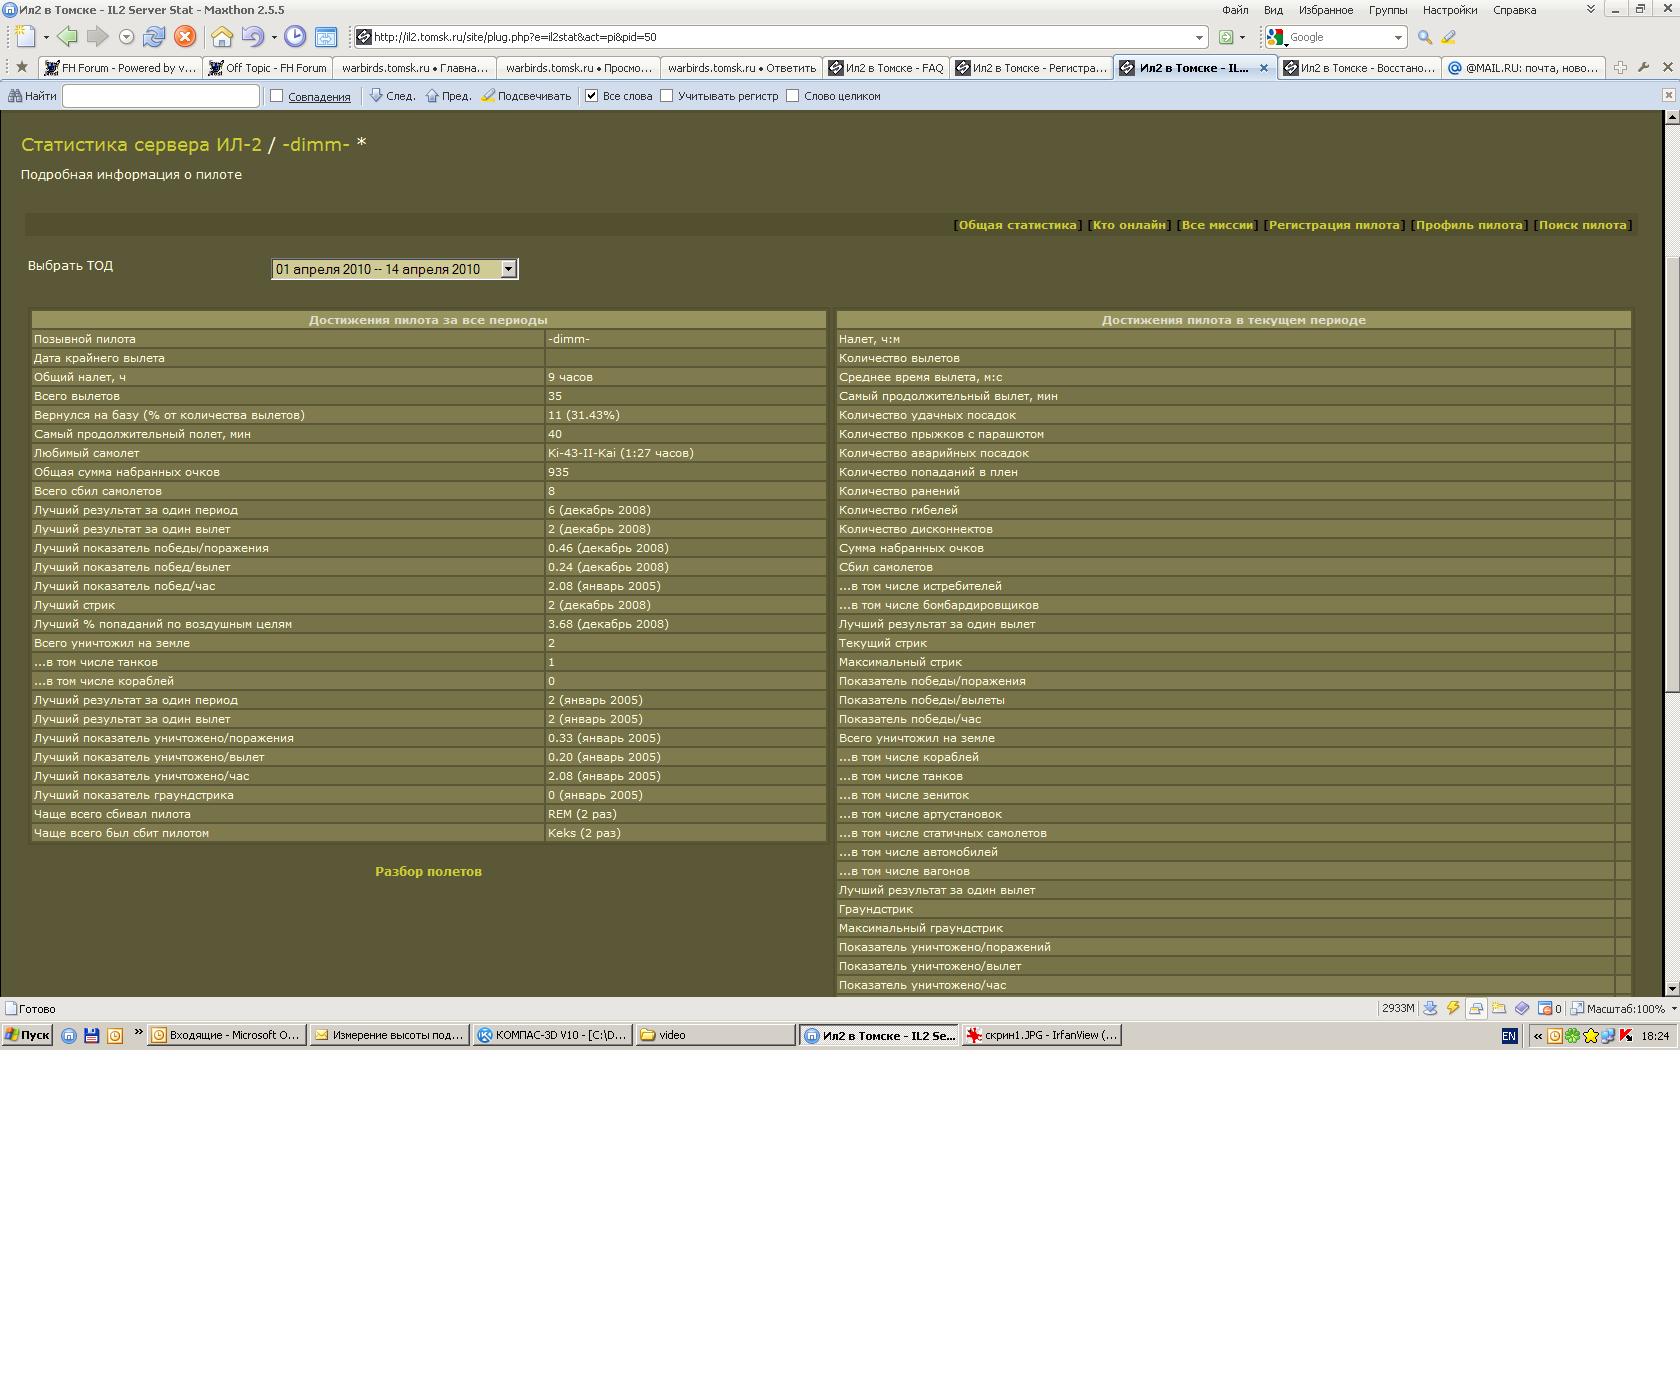The height and width of the screenshot is (1399, 1680).
Task: Click the green Back arrow button
Action: pos(67,37)
